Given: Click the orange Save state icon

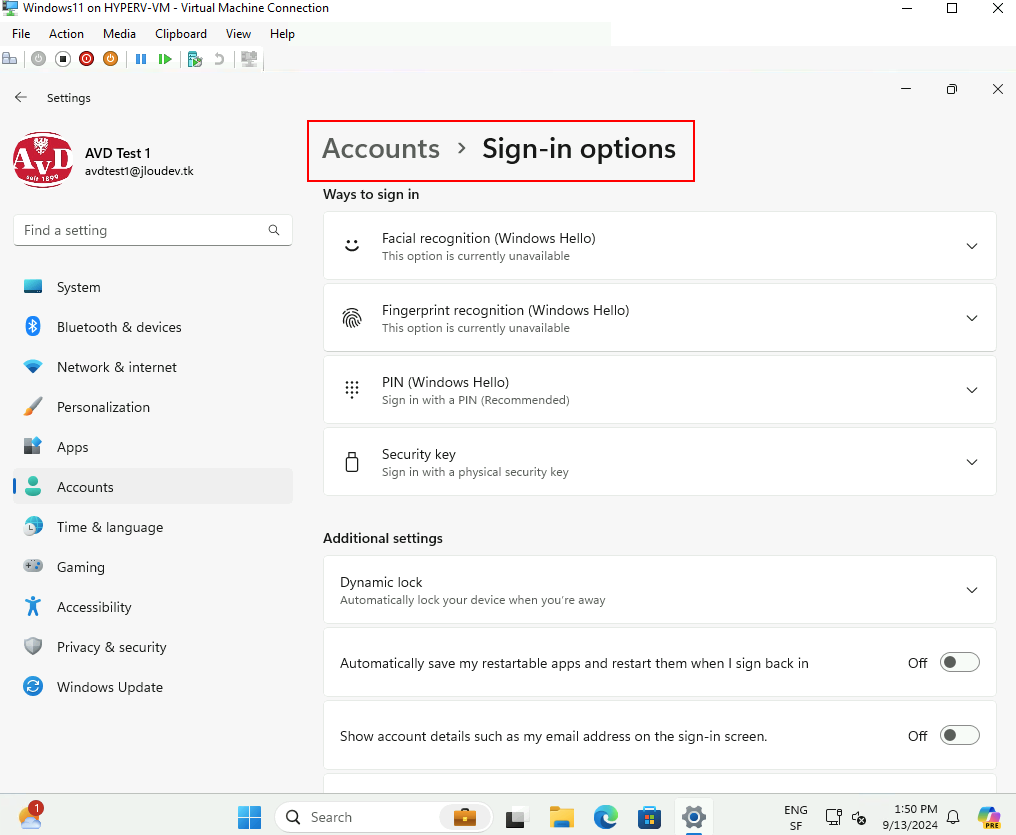Looking at the screenshot, I should point(111,59).
